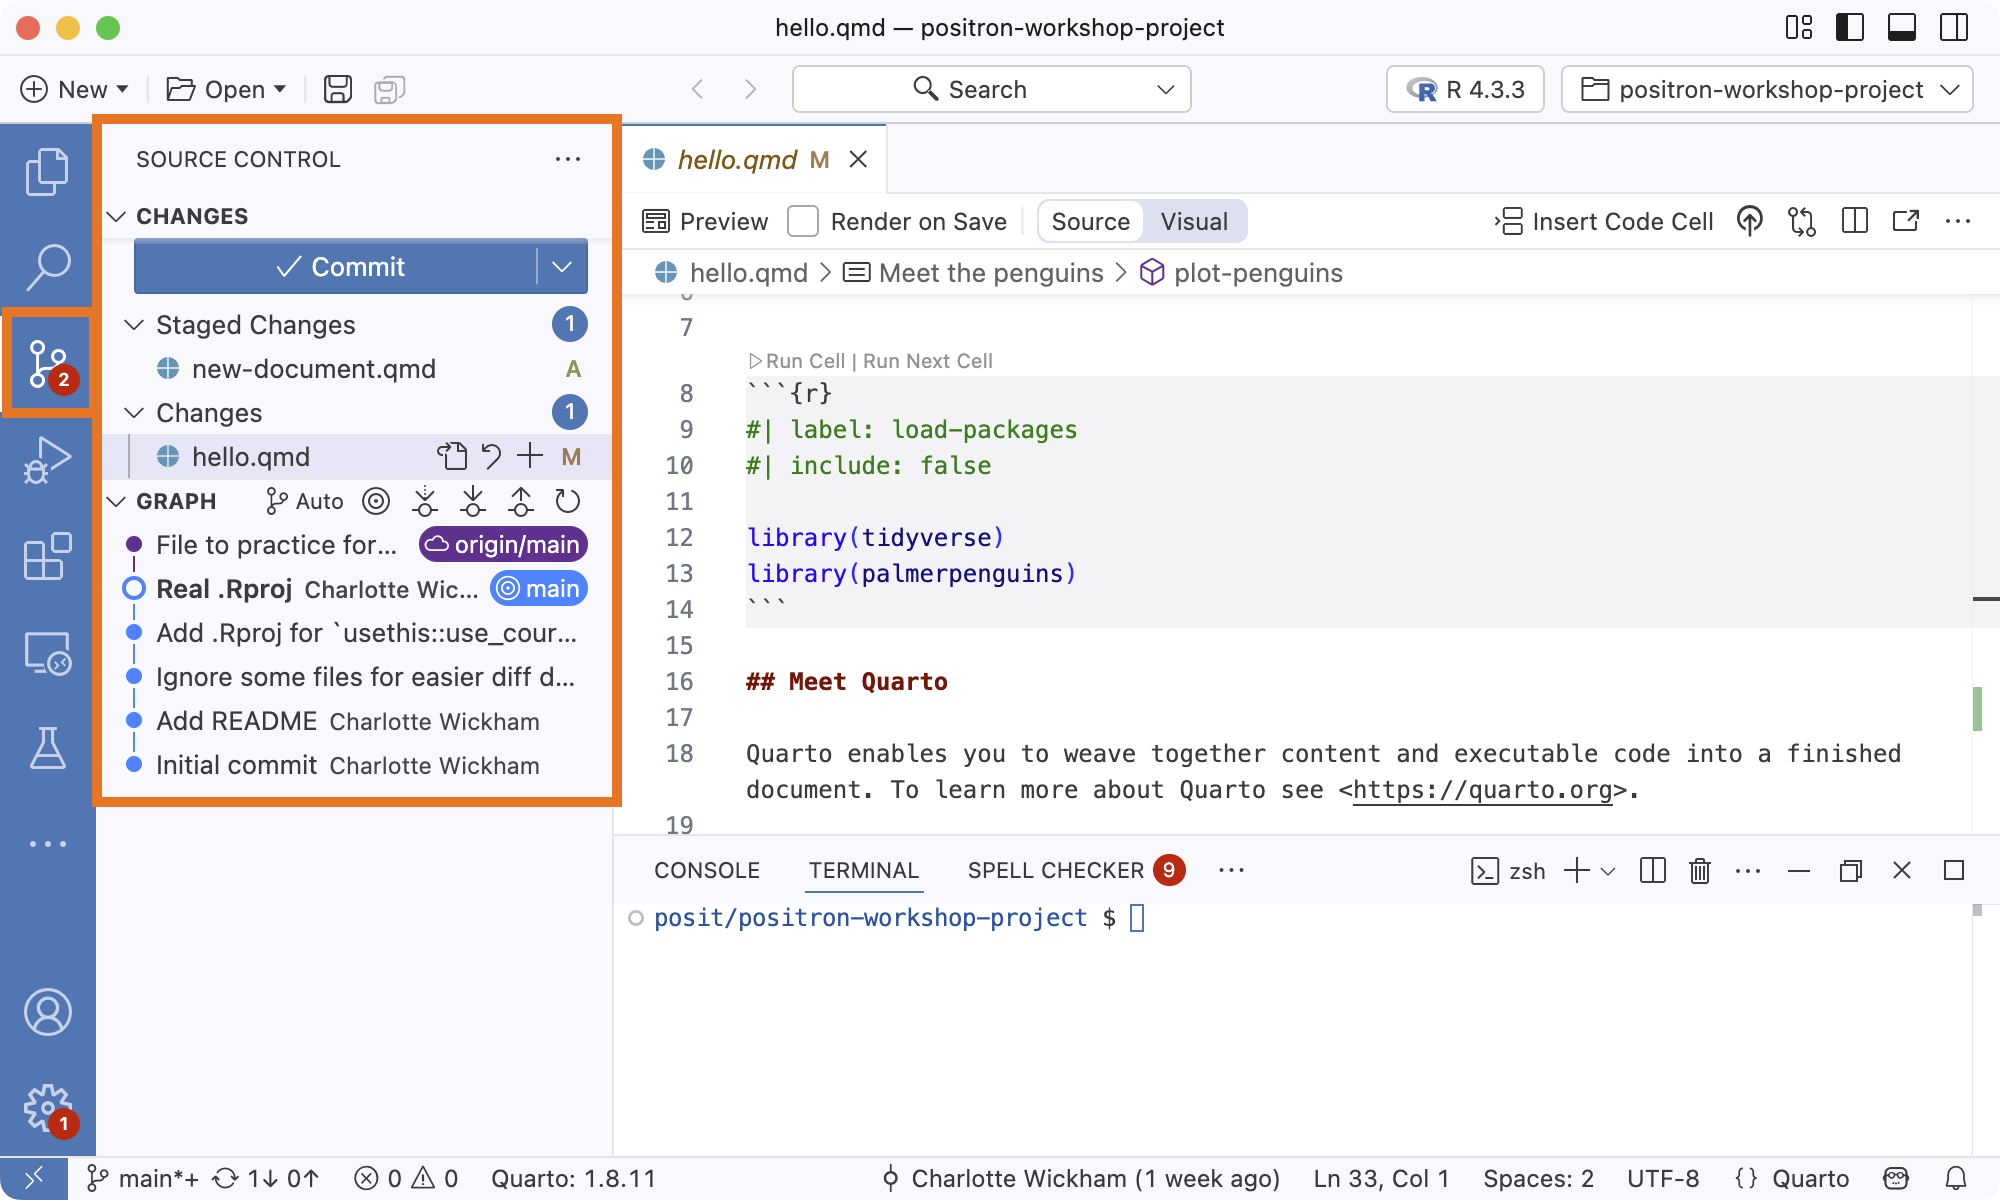
Task: Select staged file new-document.qmd
Action: coord(356,369)
